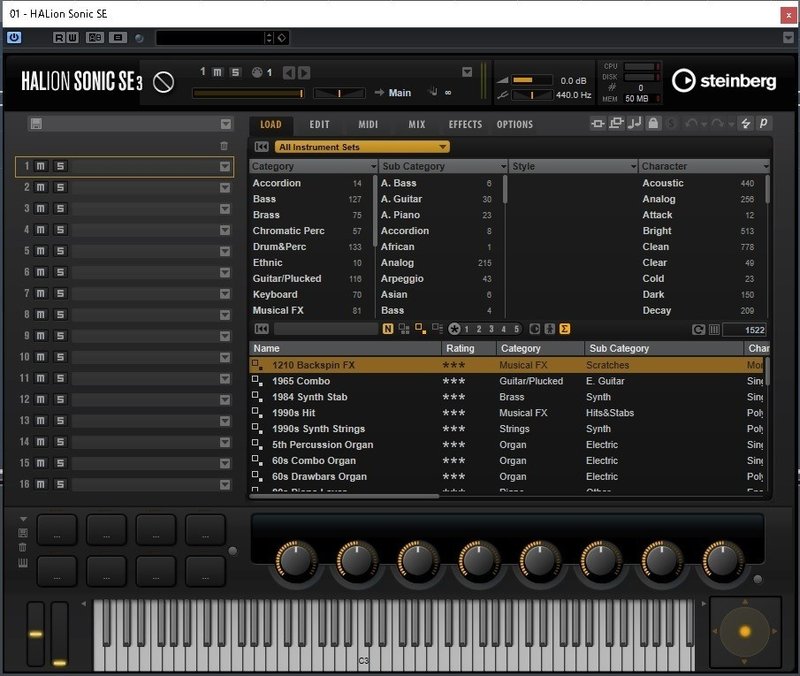
Task: Open the Sub Category column dropdown
Action: [503, 166]
